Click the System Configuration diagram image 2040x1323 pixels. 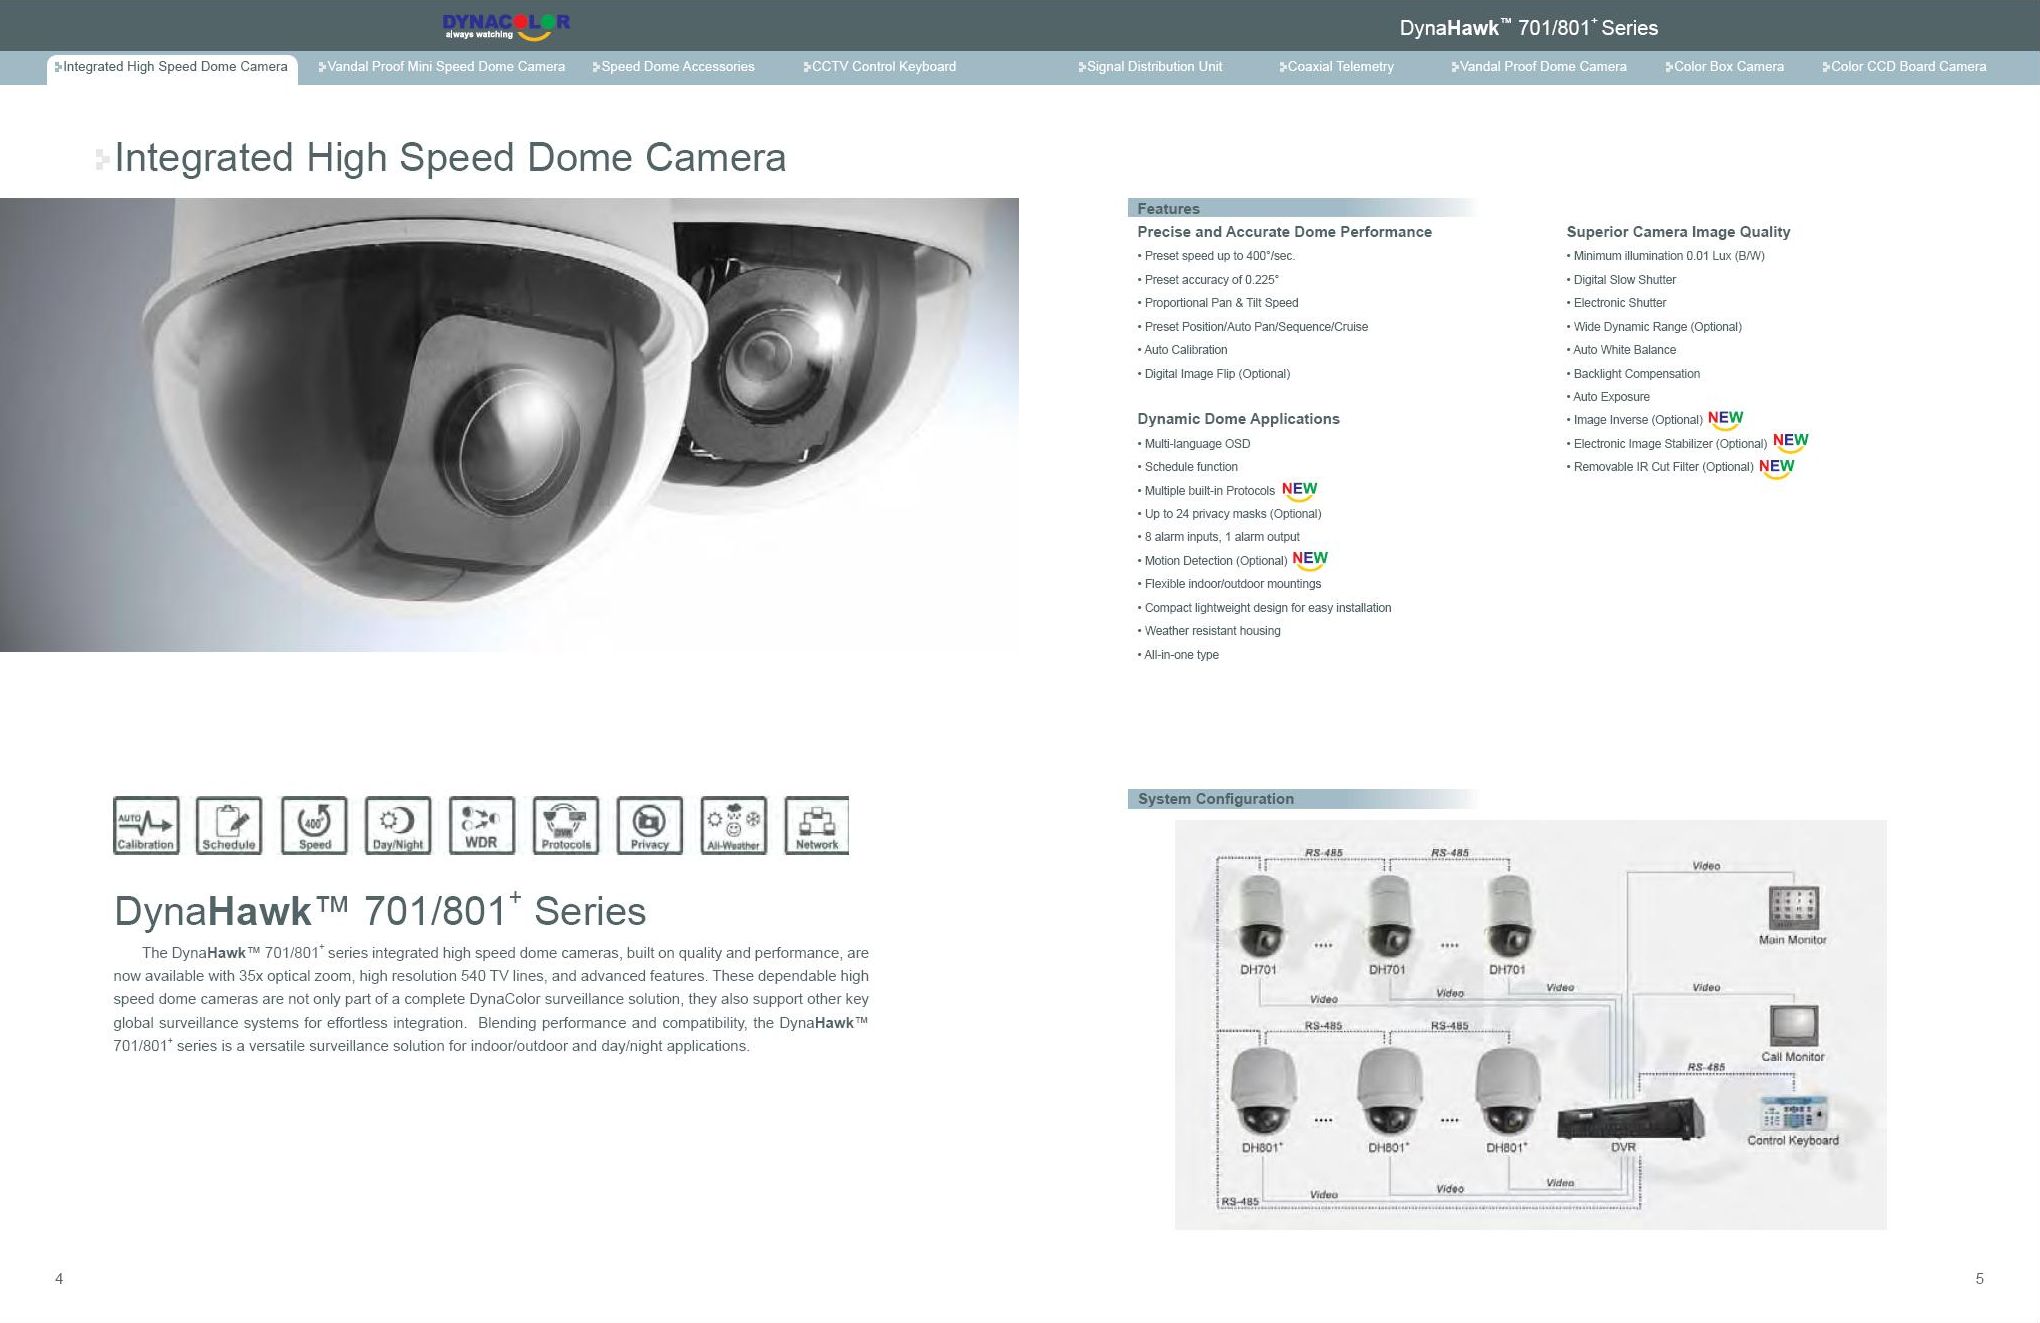point(1530,1025)
